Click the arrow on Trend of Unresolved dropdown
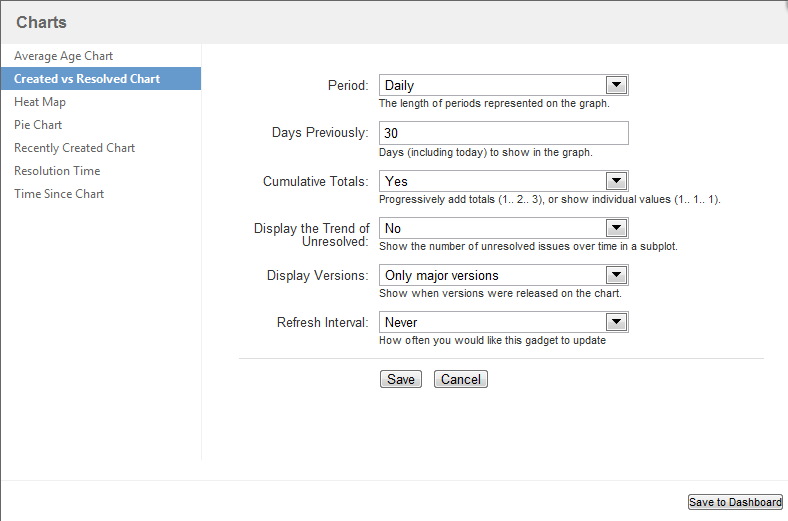788x521 pixels. tap(617, 228)
